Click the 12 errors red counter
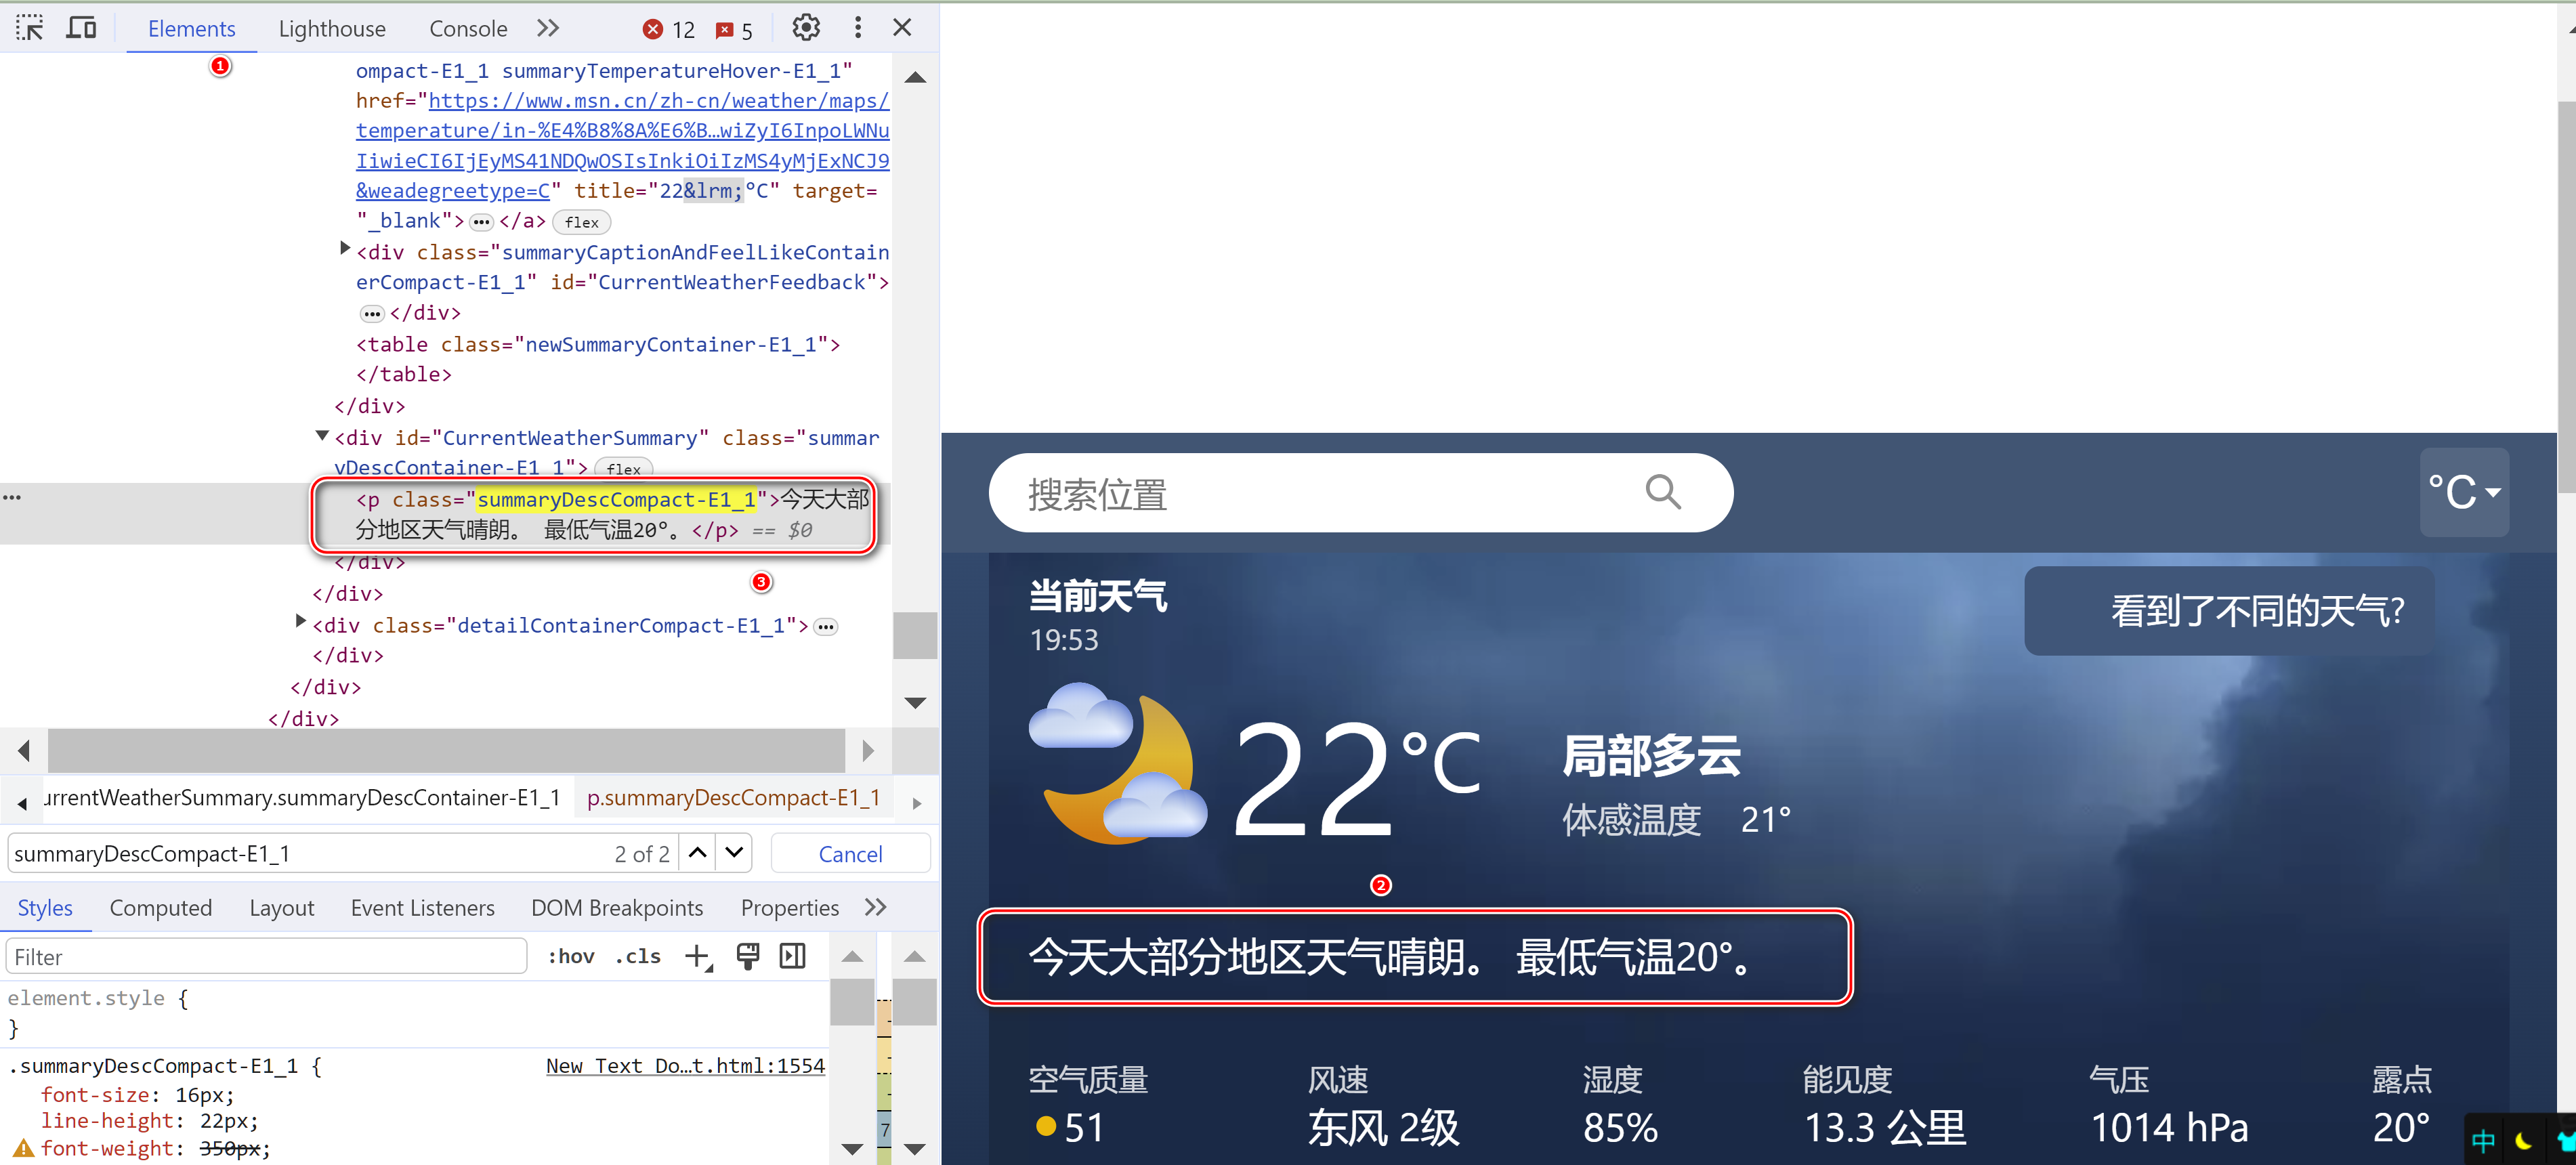 tap(670, 30)
